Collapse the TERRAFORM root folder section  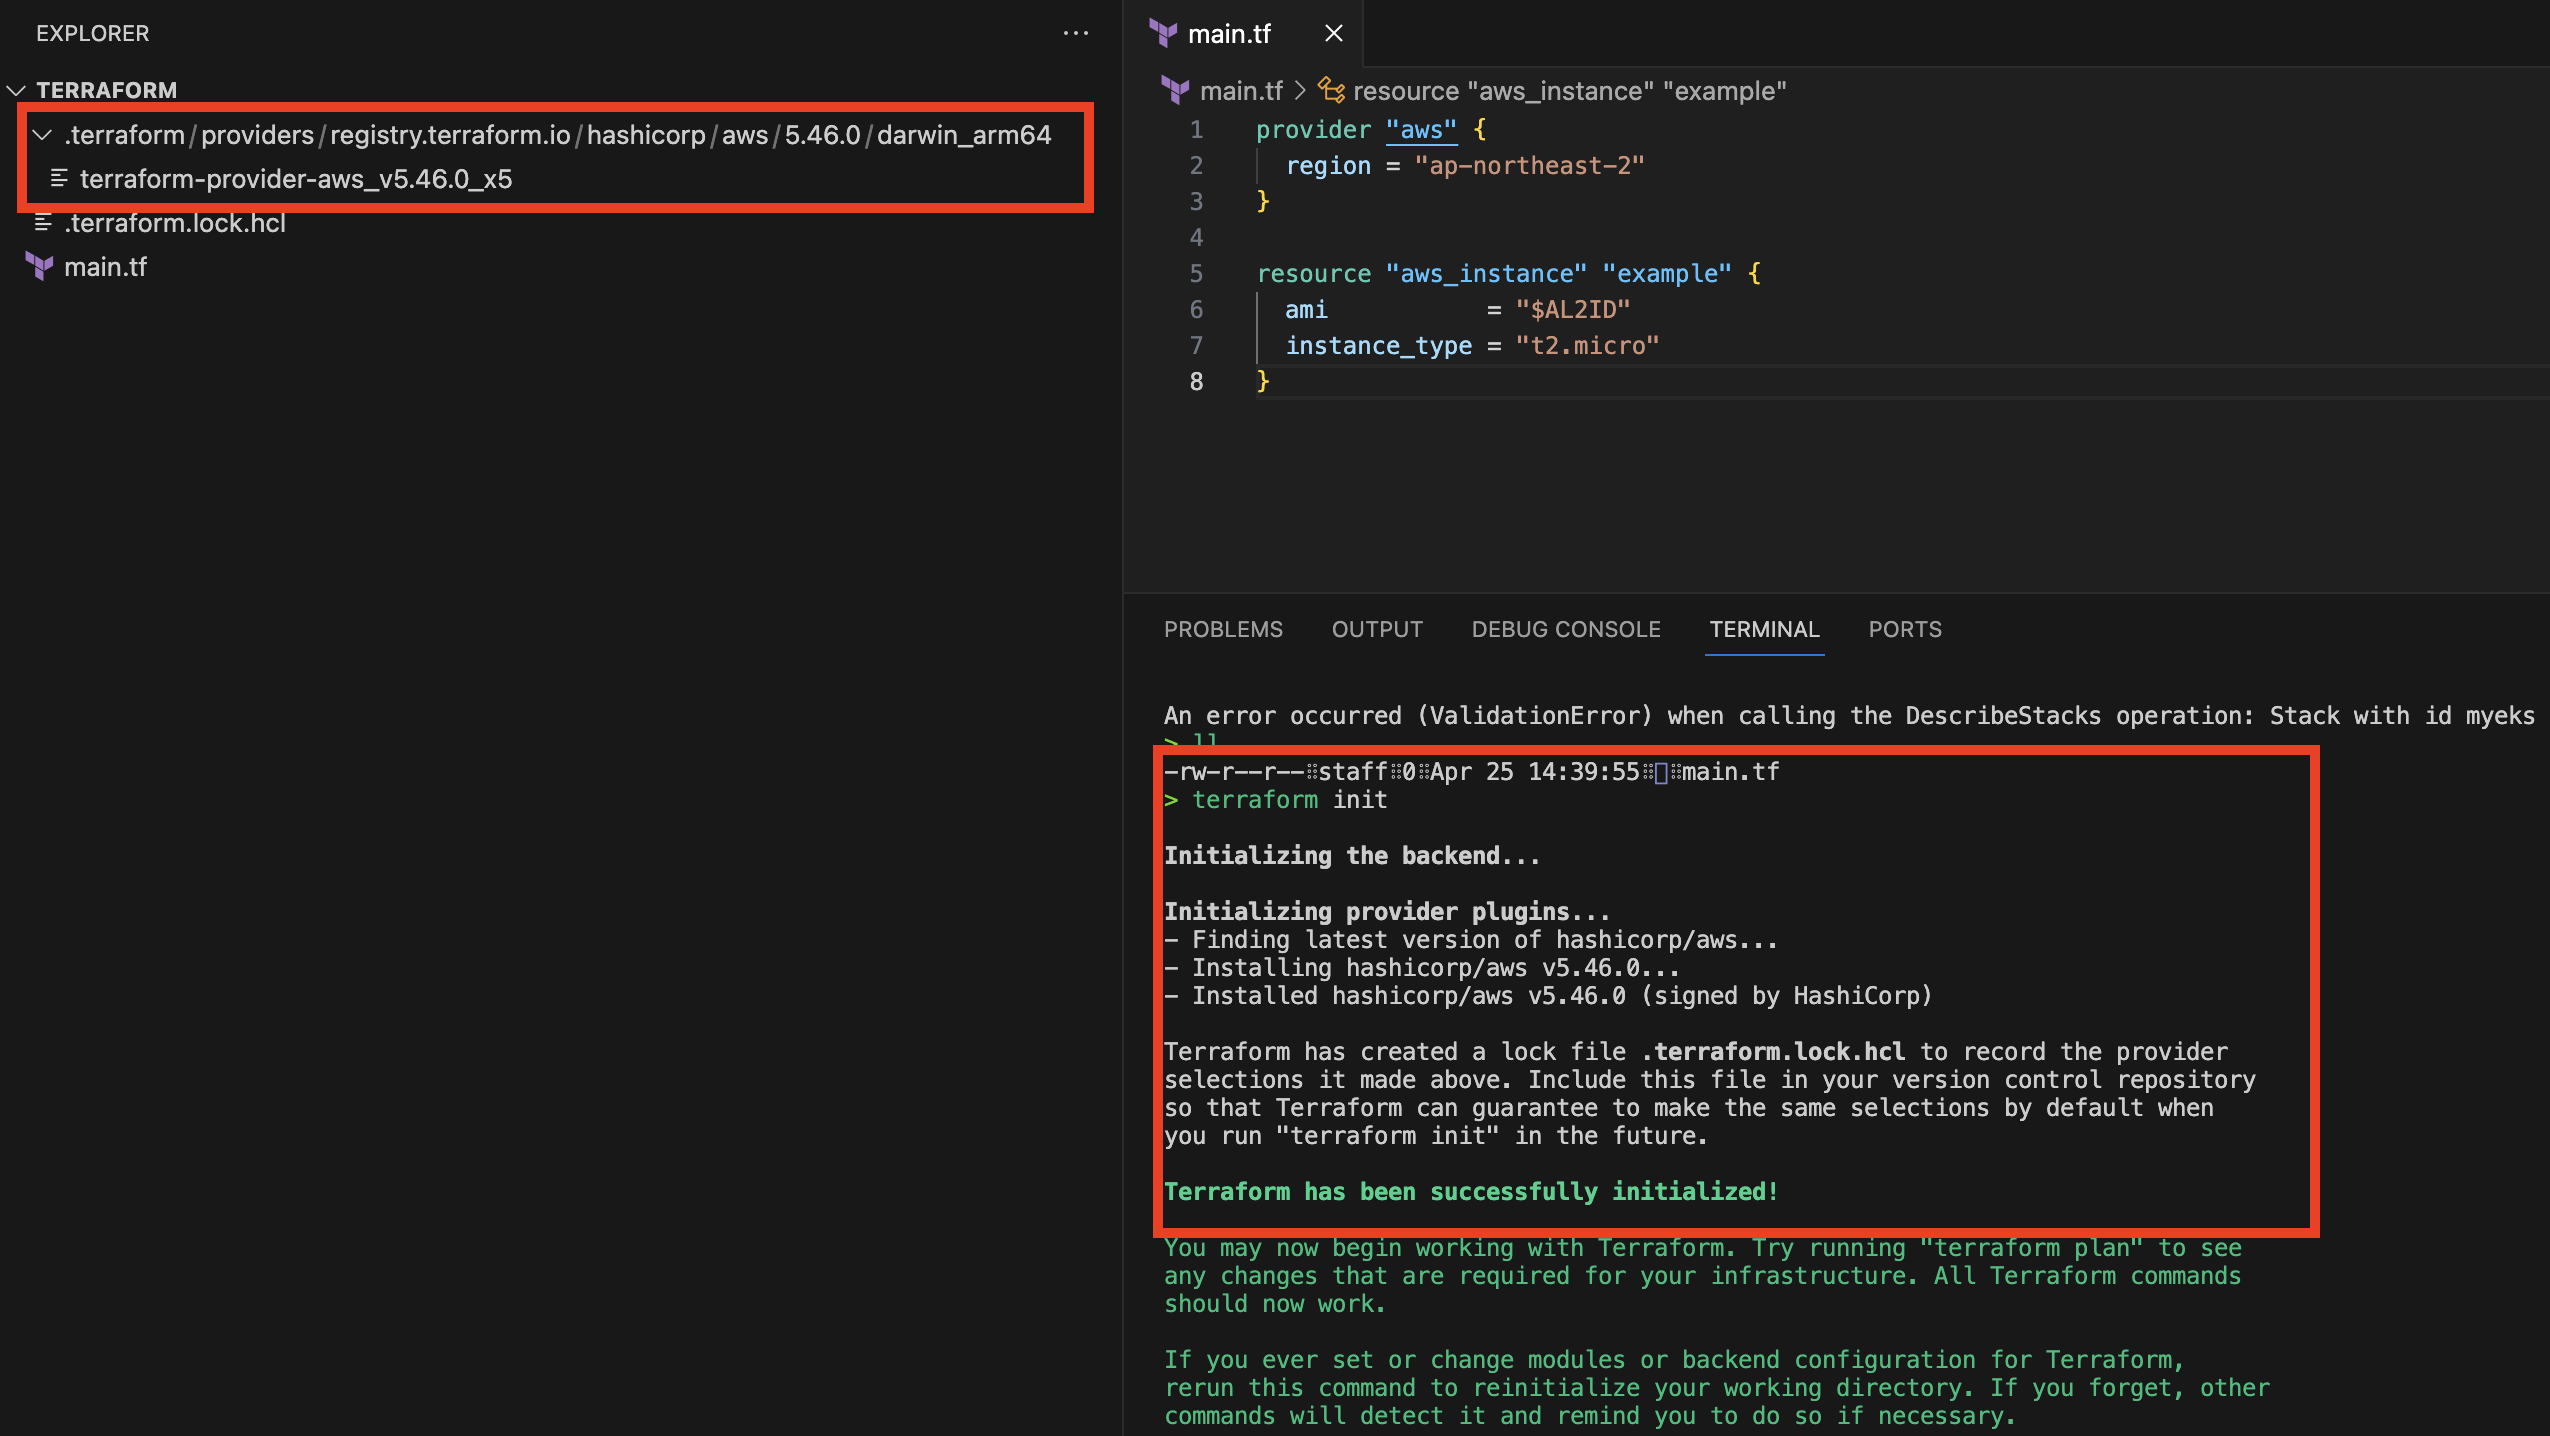[17, 90]
